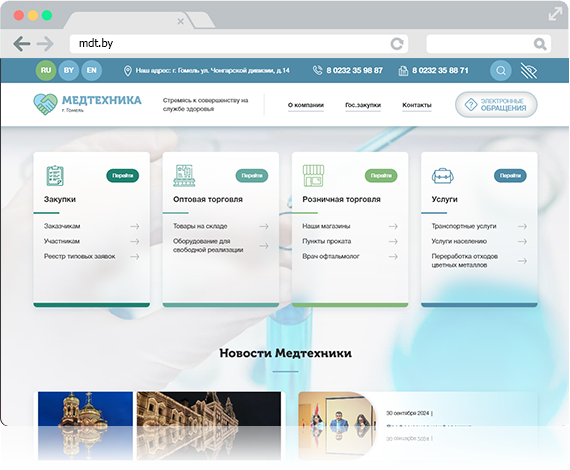Image resolution: width=570 pixels, height=470 pixels.
Task: Reload page with the refresh icon
Action: (x=397, y=44)
